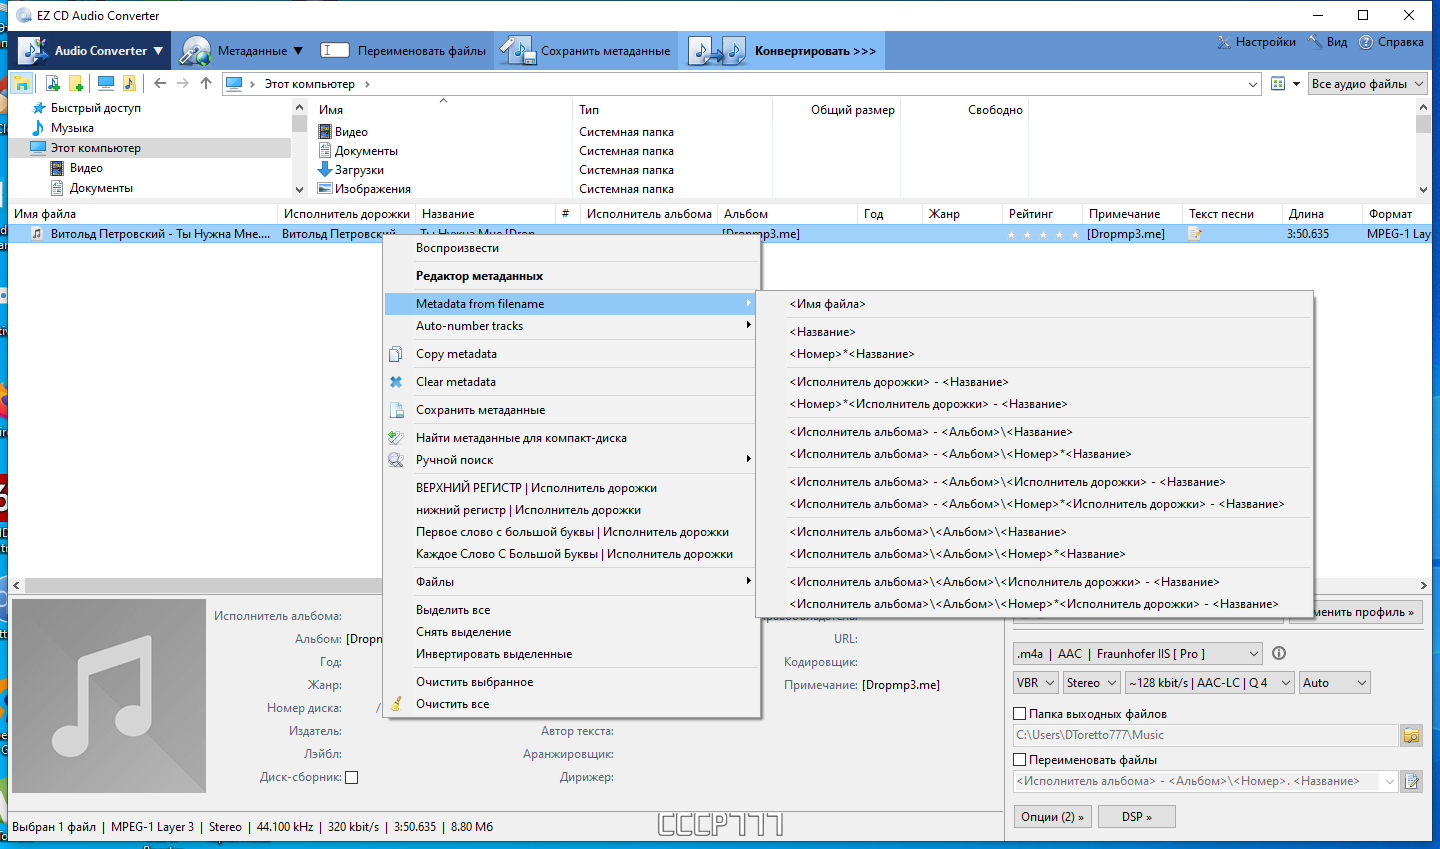Click the album cover art placeholder
The width and height of the screenshot is (1440, 849).
109,696
